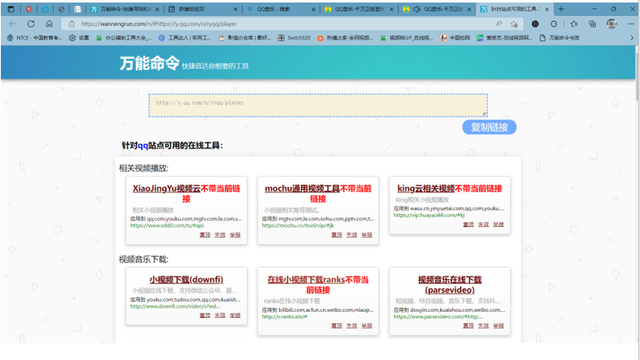Image resolution: width=640 pixels, height=360 pixels.
Task: Click the URL text area showing y.qq.com link
Action: click(318, 105)
